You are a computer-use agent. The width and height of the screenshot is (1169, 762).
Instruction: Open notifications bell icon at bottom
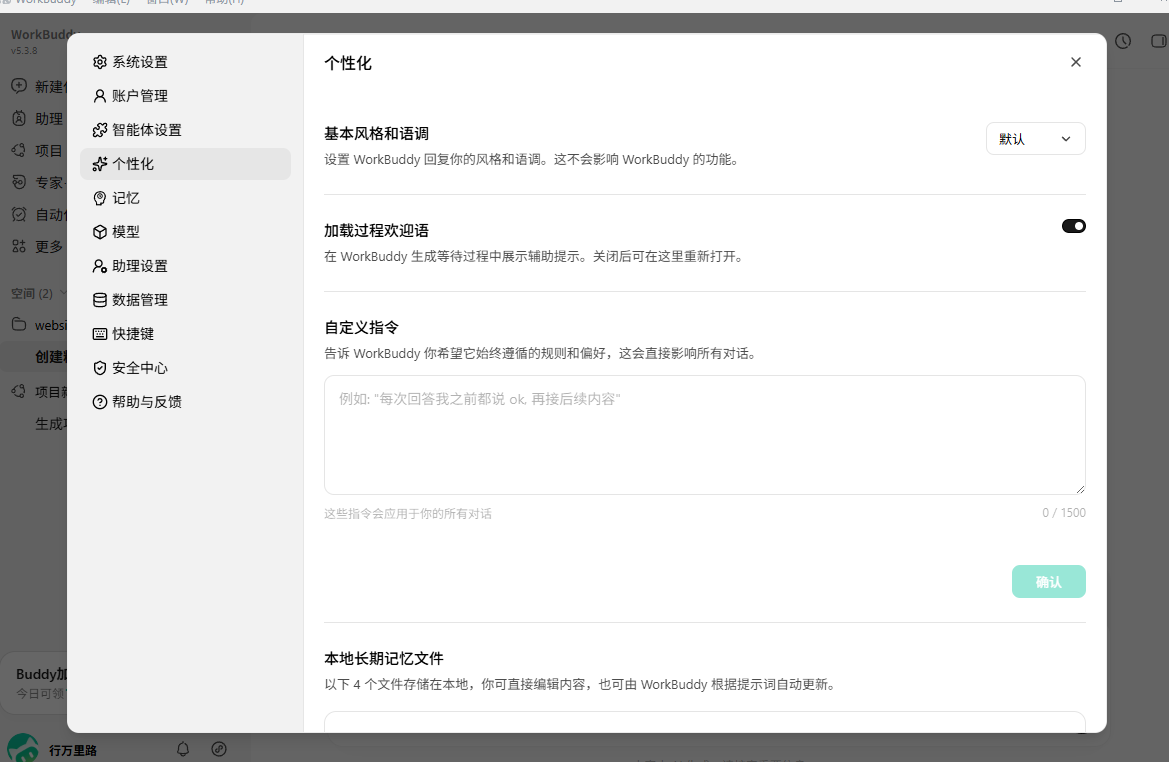pos(183,749)
